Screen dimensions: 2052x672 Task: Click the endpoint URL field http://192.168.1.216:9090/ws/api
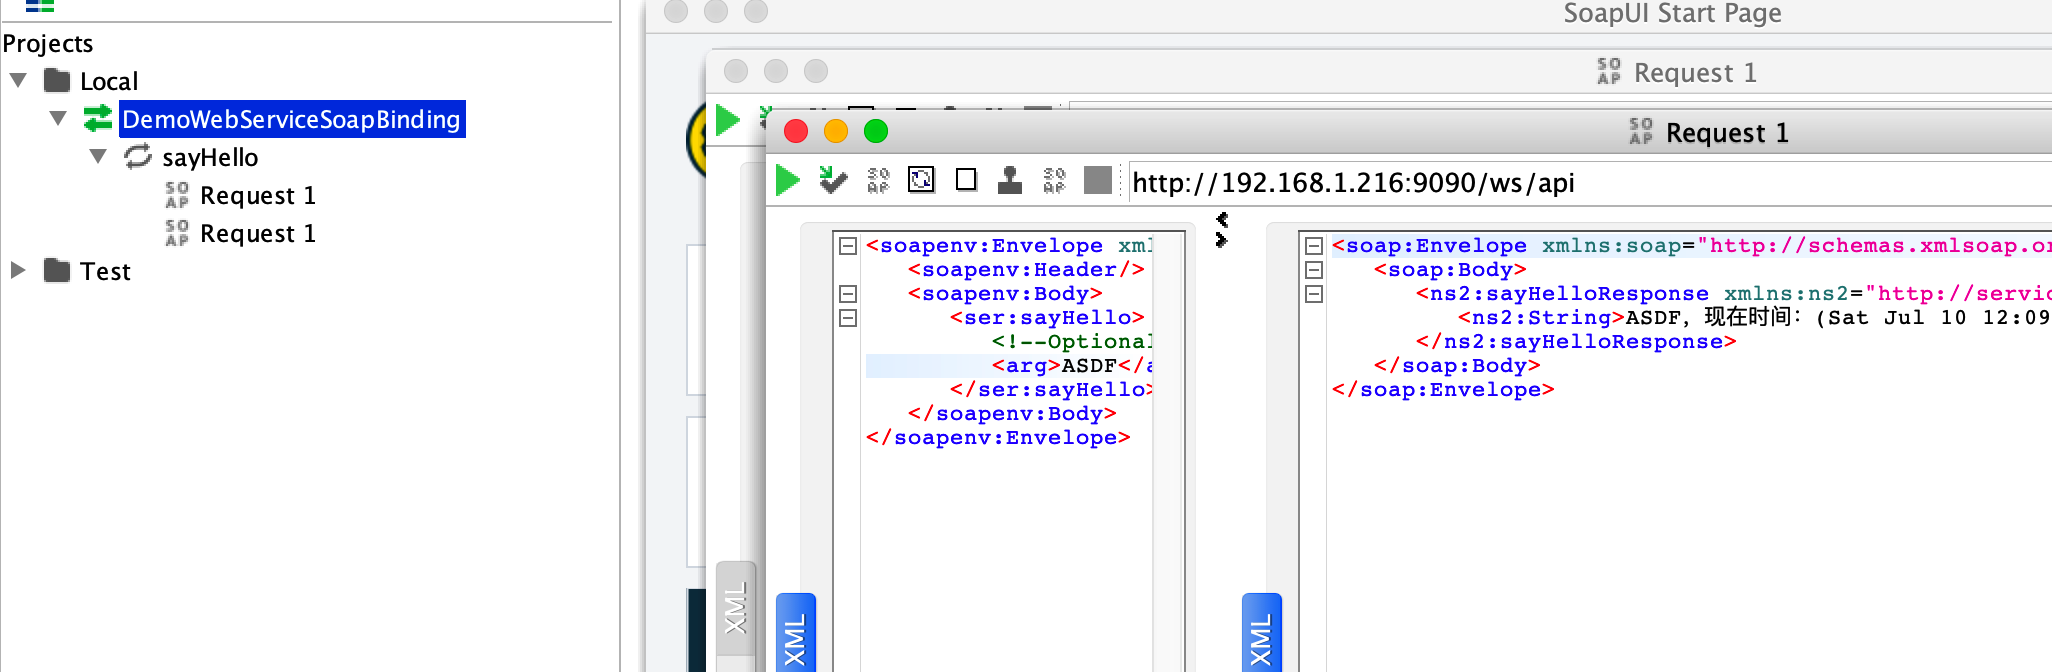[1590, 183]
